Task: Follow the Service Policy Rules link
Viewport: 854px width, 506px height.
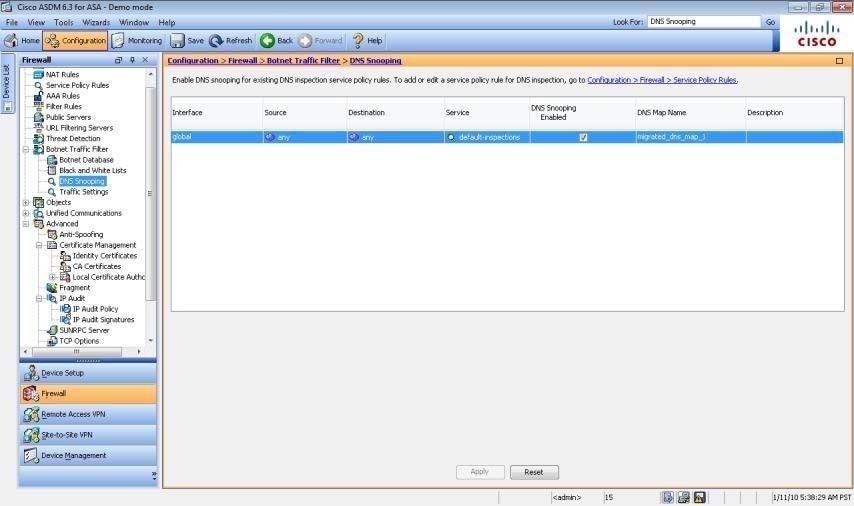Action: pyautogui.click(x=662, y=80)
